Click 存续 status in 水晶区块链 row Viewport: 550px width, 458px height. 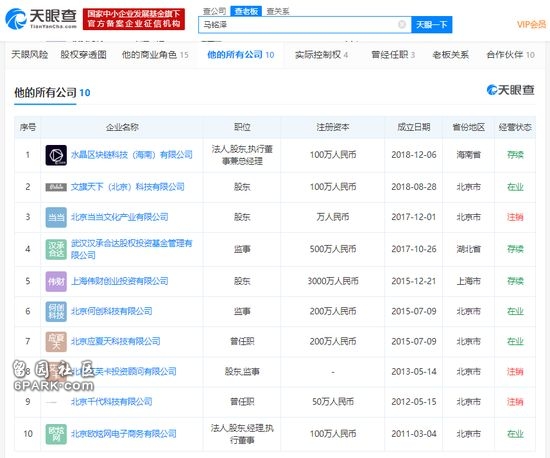click(515, 155)
